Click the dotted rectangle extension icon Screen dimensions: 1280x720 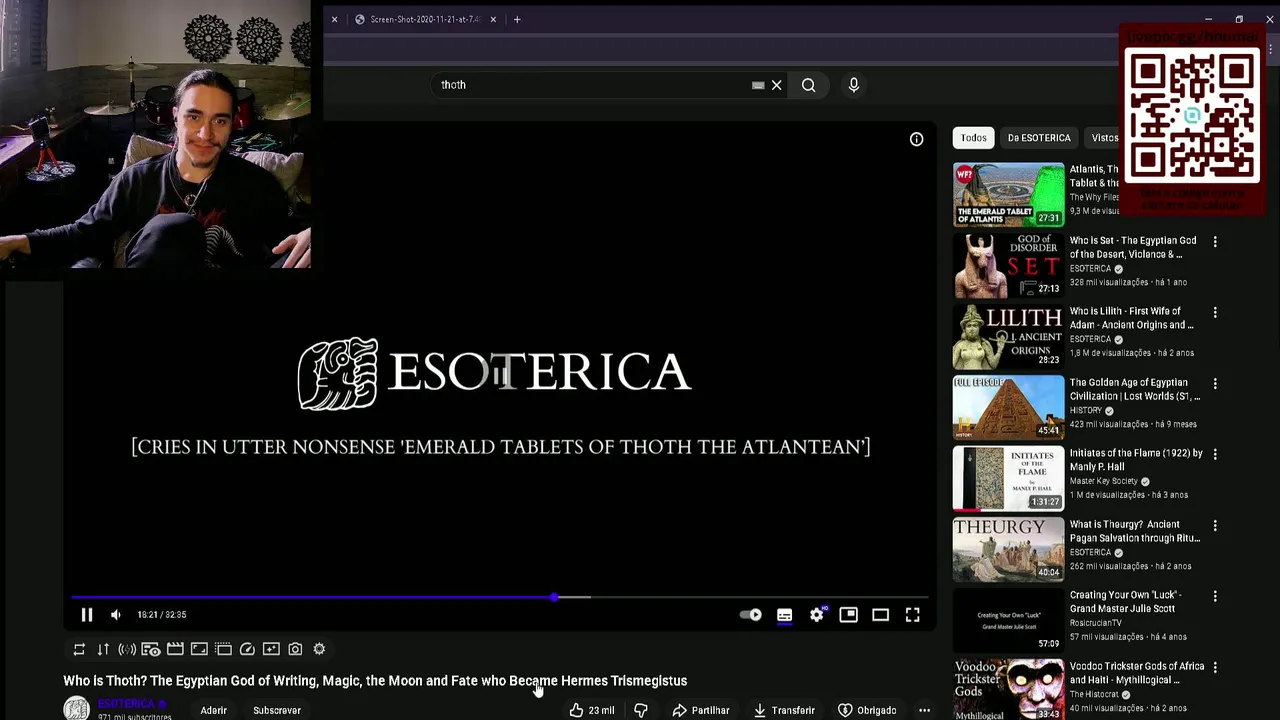click(x=223, y=649)
